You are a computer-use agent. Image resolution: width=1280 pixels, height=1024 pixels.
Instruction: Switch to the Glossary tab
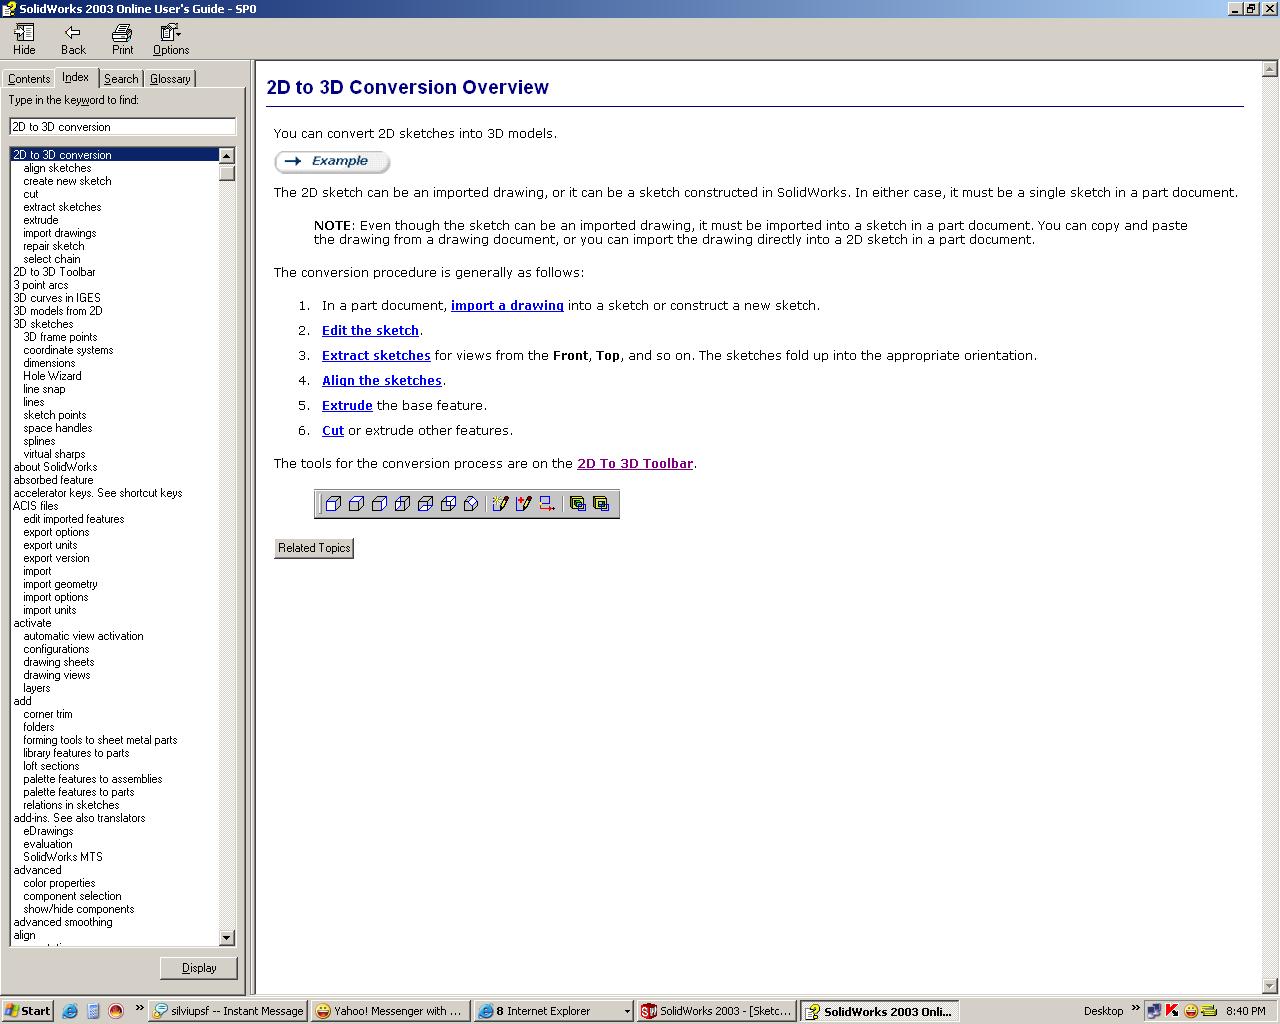(170, 79)
